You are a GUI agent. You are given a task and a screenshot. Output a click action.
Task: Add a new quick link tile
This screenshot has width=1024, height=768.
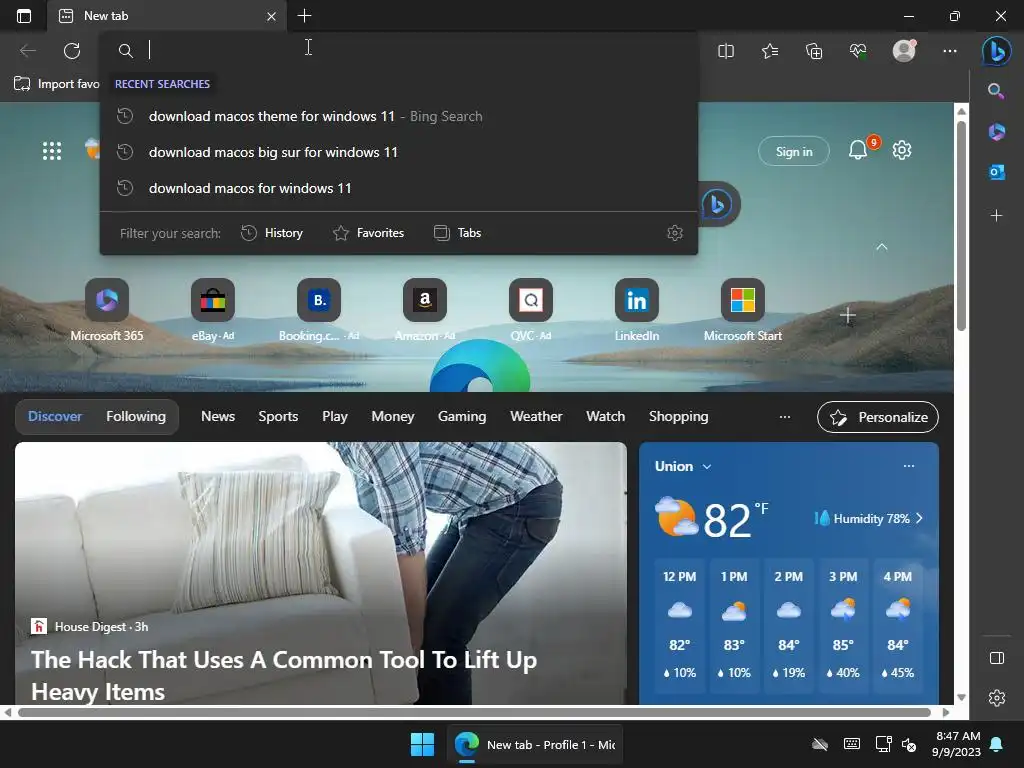(848, 316)
